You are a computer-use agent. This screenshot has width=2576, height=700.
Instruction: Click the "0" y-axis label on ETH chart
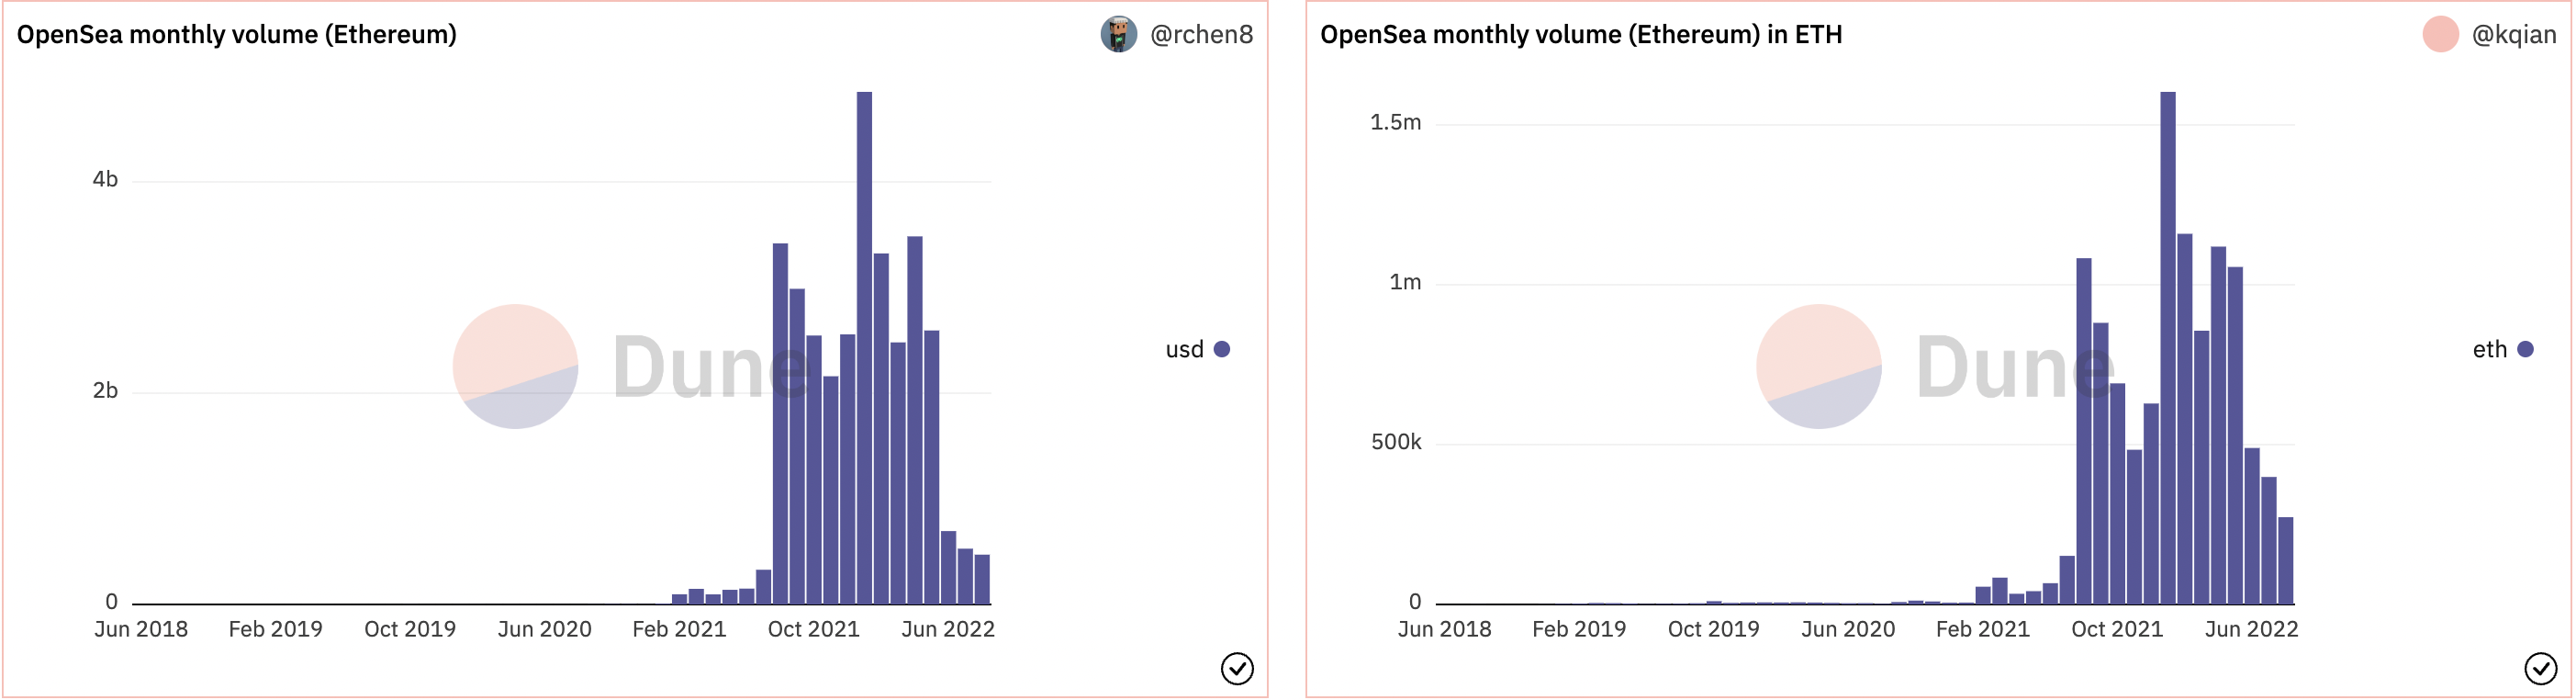(1415, 602)
